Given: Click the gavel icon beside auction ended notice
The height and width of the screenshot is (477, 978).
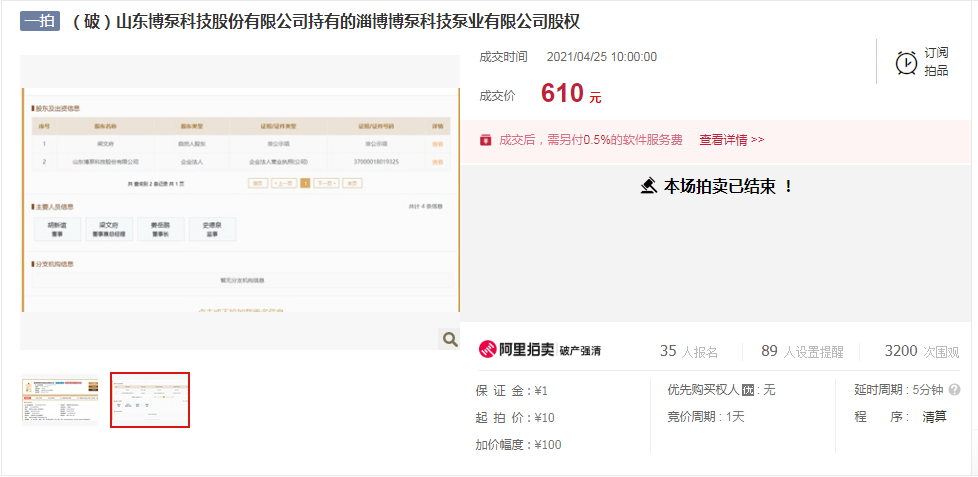Looking at the screenshot, I should [648, 186].
